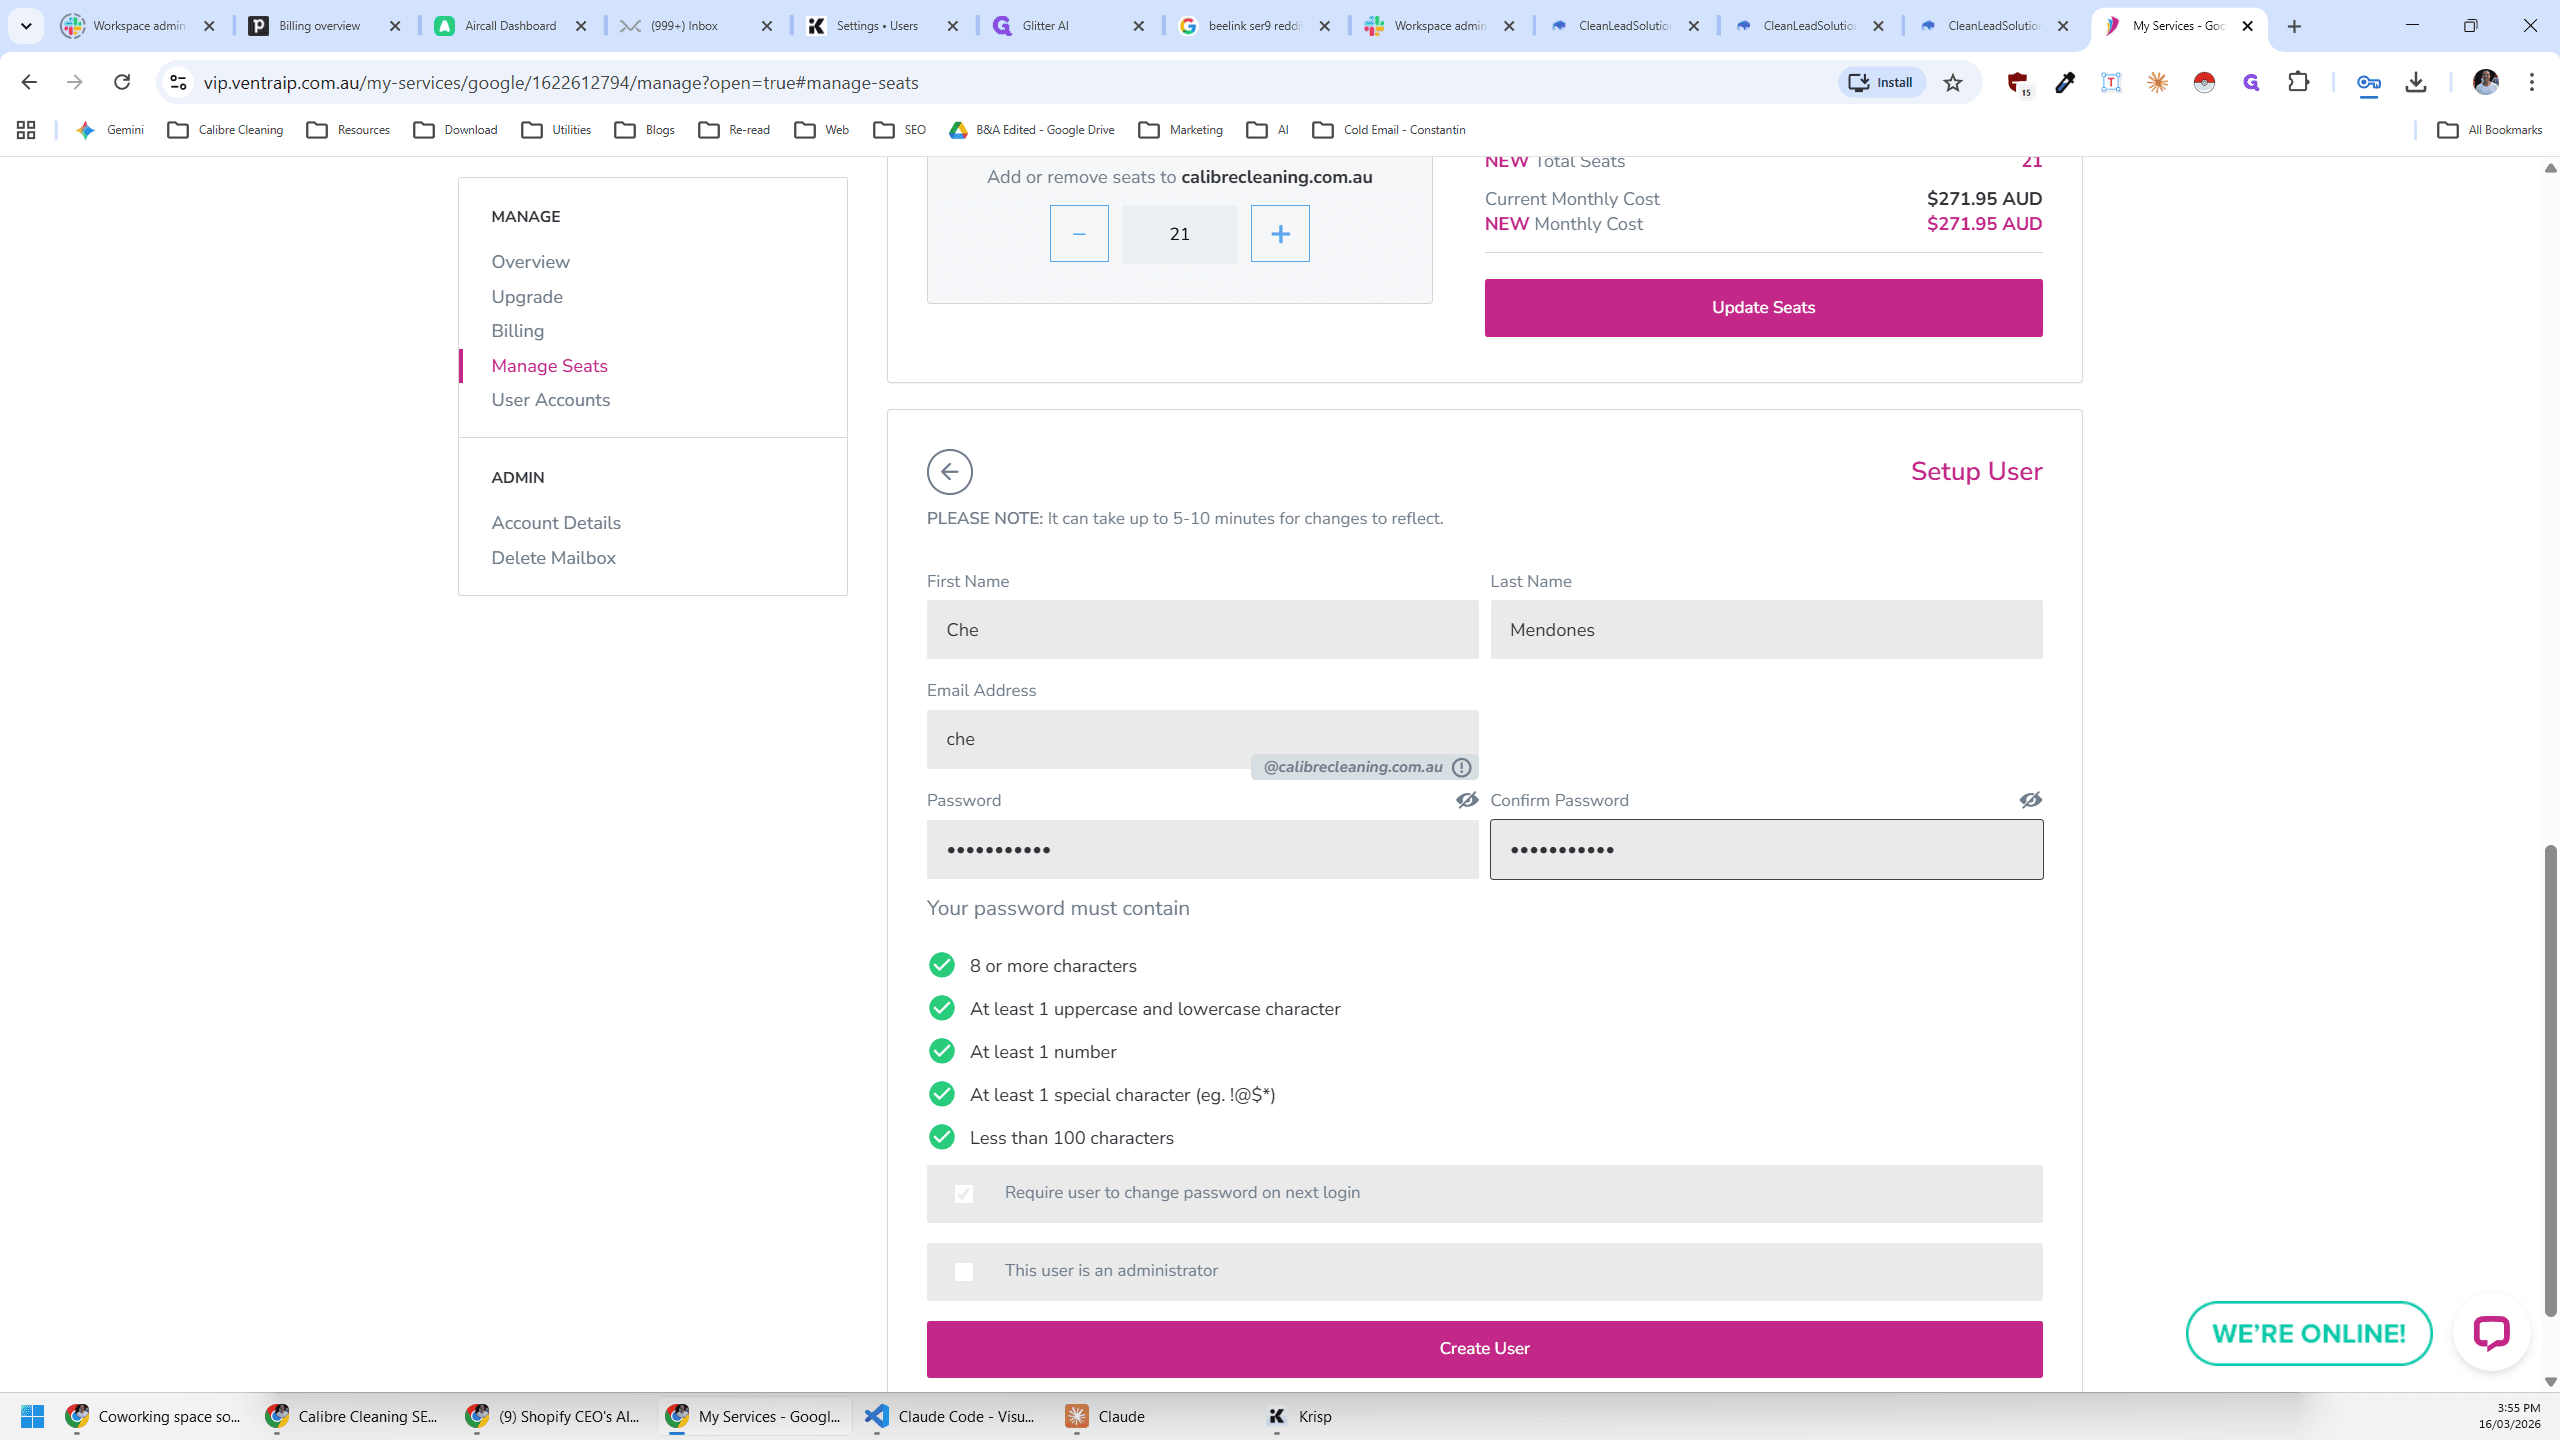
Task: Open Claude app in taskbar
Action: [1106, 1416]
